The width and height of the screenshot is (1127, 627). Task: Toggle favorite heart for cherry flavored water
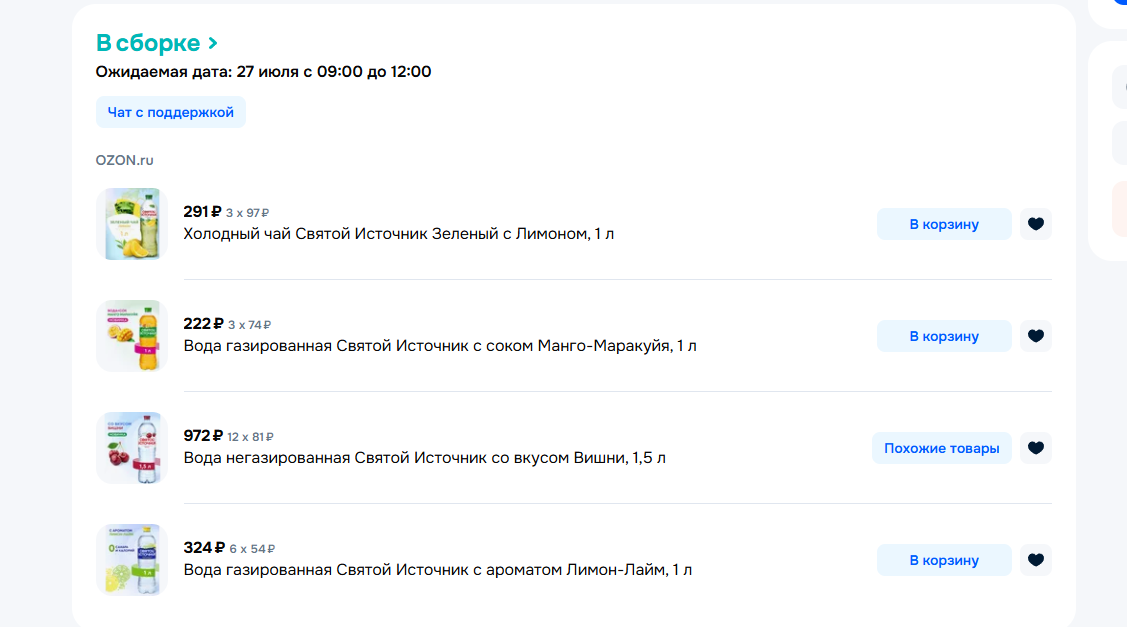1036,448
